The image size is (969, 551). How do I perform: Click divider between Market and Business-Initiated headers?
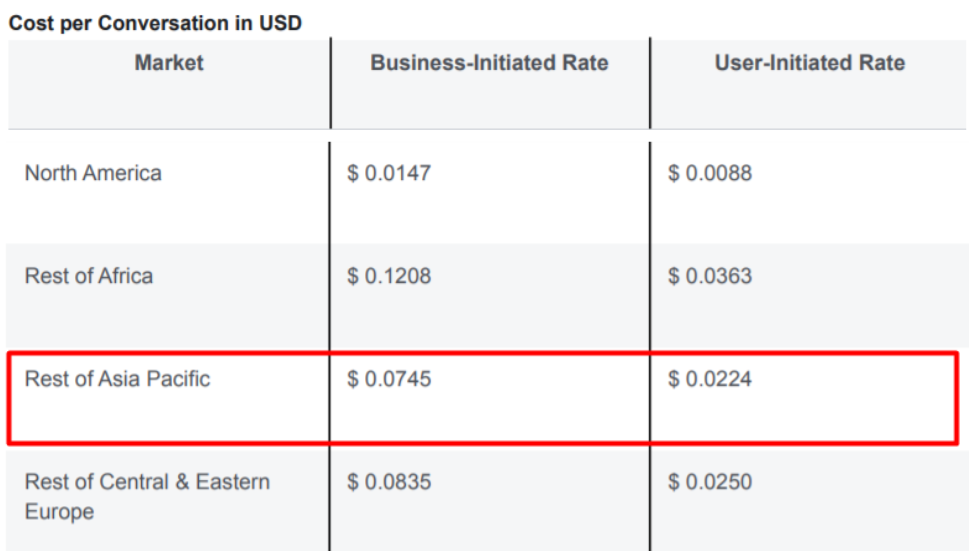tap(330, 85)
